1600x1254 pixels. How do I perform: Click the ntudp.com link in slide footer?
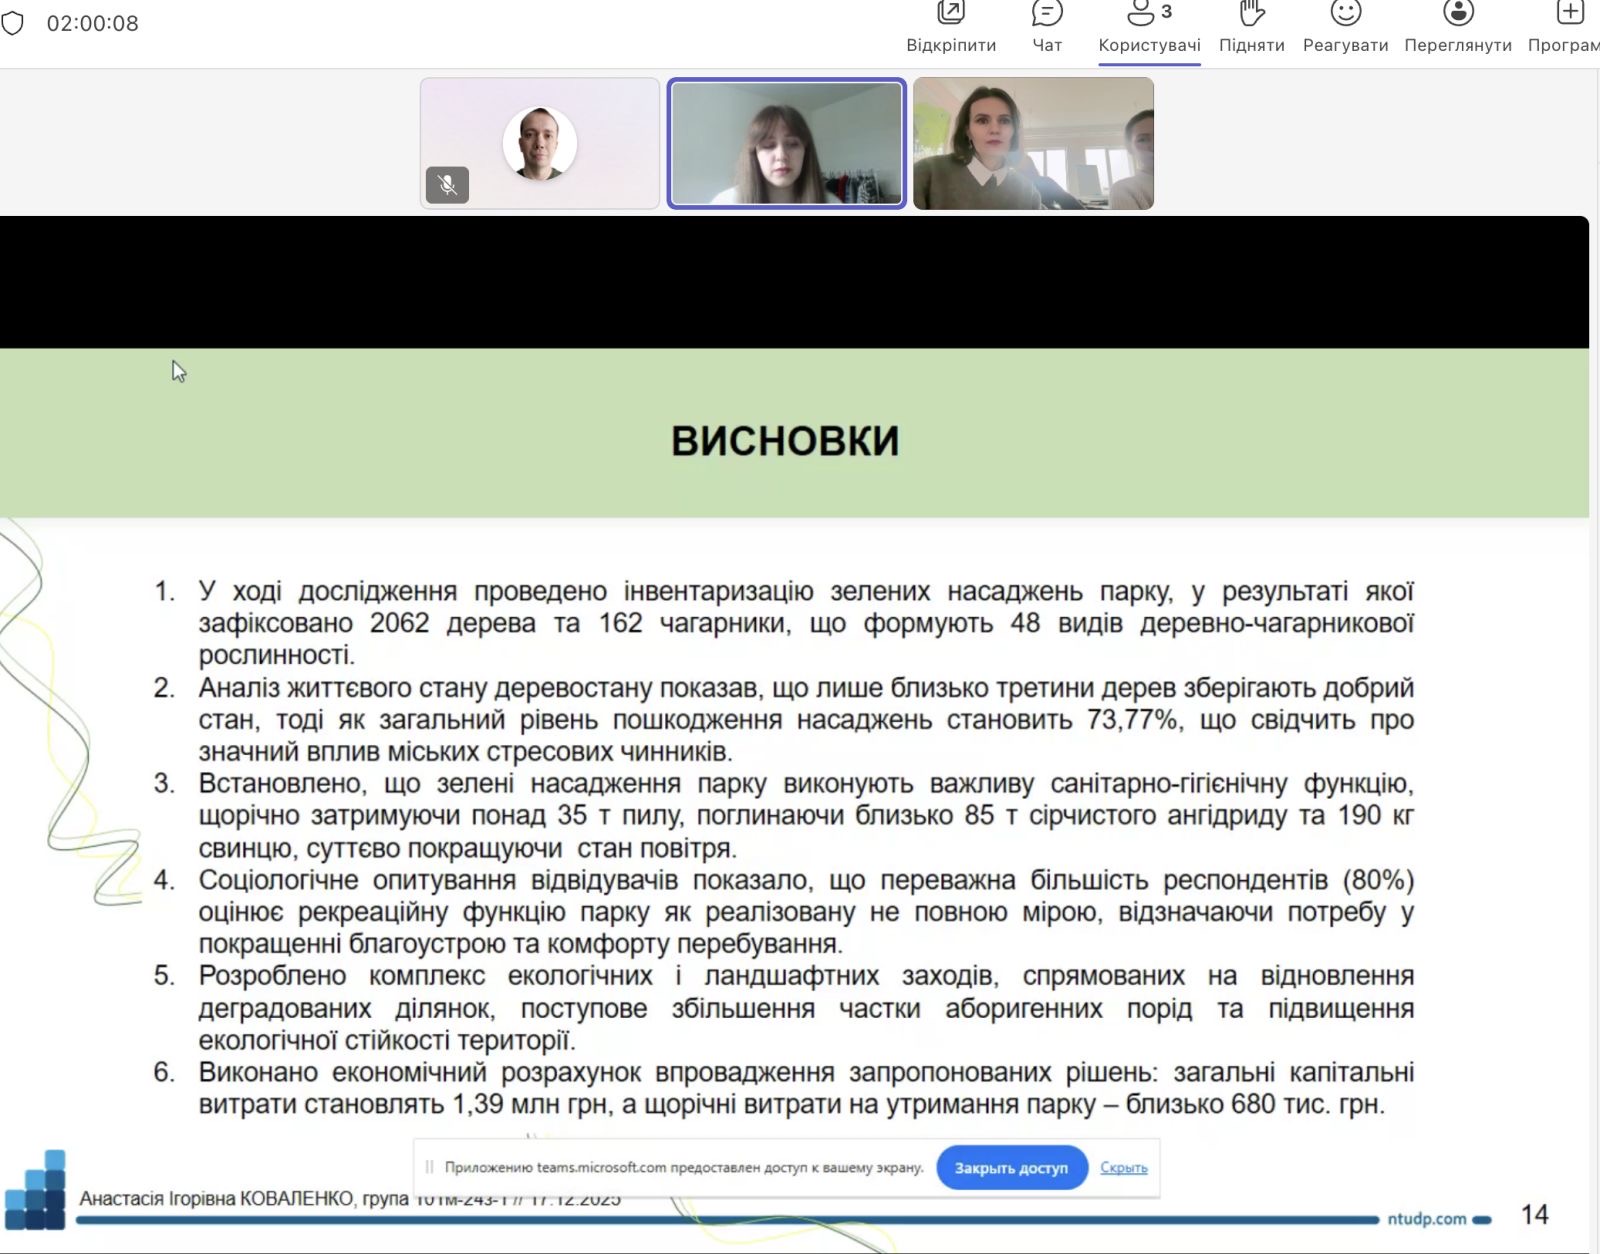point(1426,1219)
